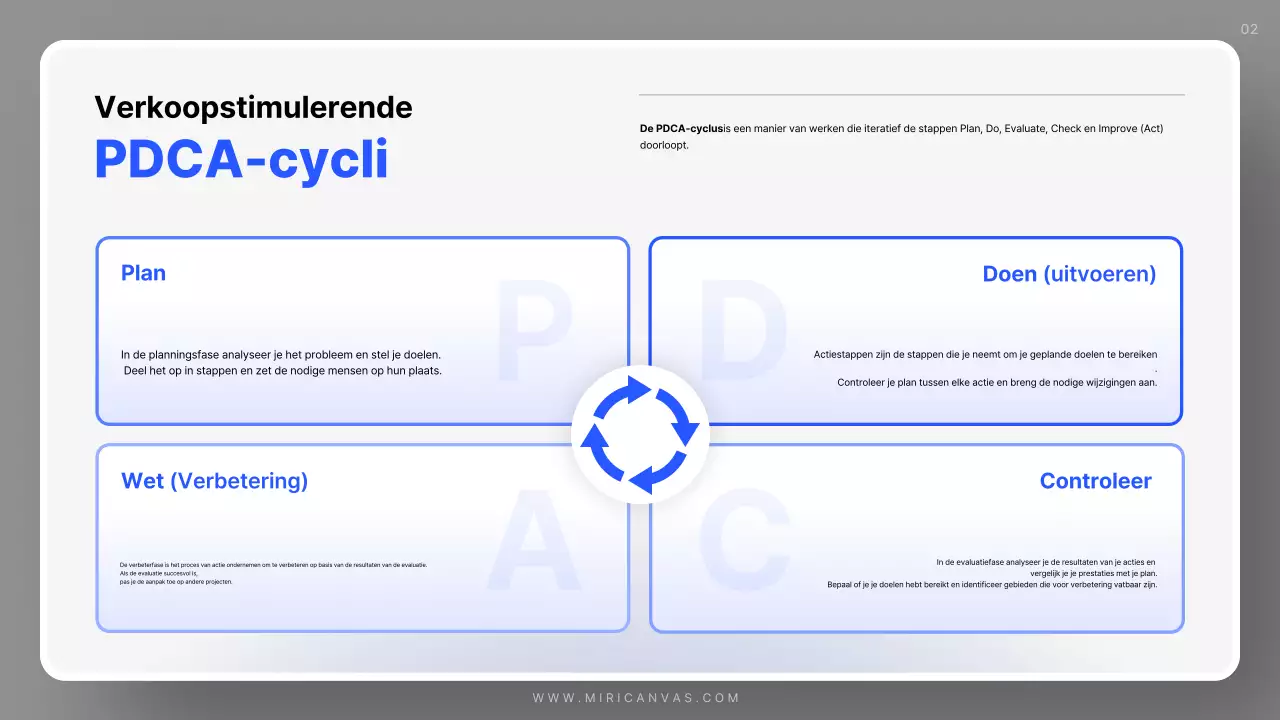The image size is (1280, 720).
Task: Open the WWW.MIRICANVAS.COM link
Action: pyautogui.click(x=636, y=698)
